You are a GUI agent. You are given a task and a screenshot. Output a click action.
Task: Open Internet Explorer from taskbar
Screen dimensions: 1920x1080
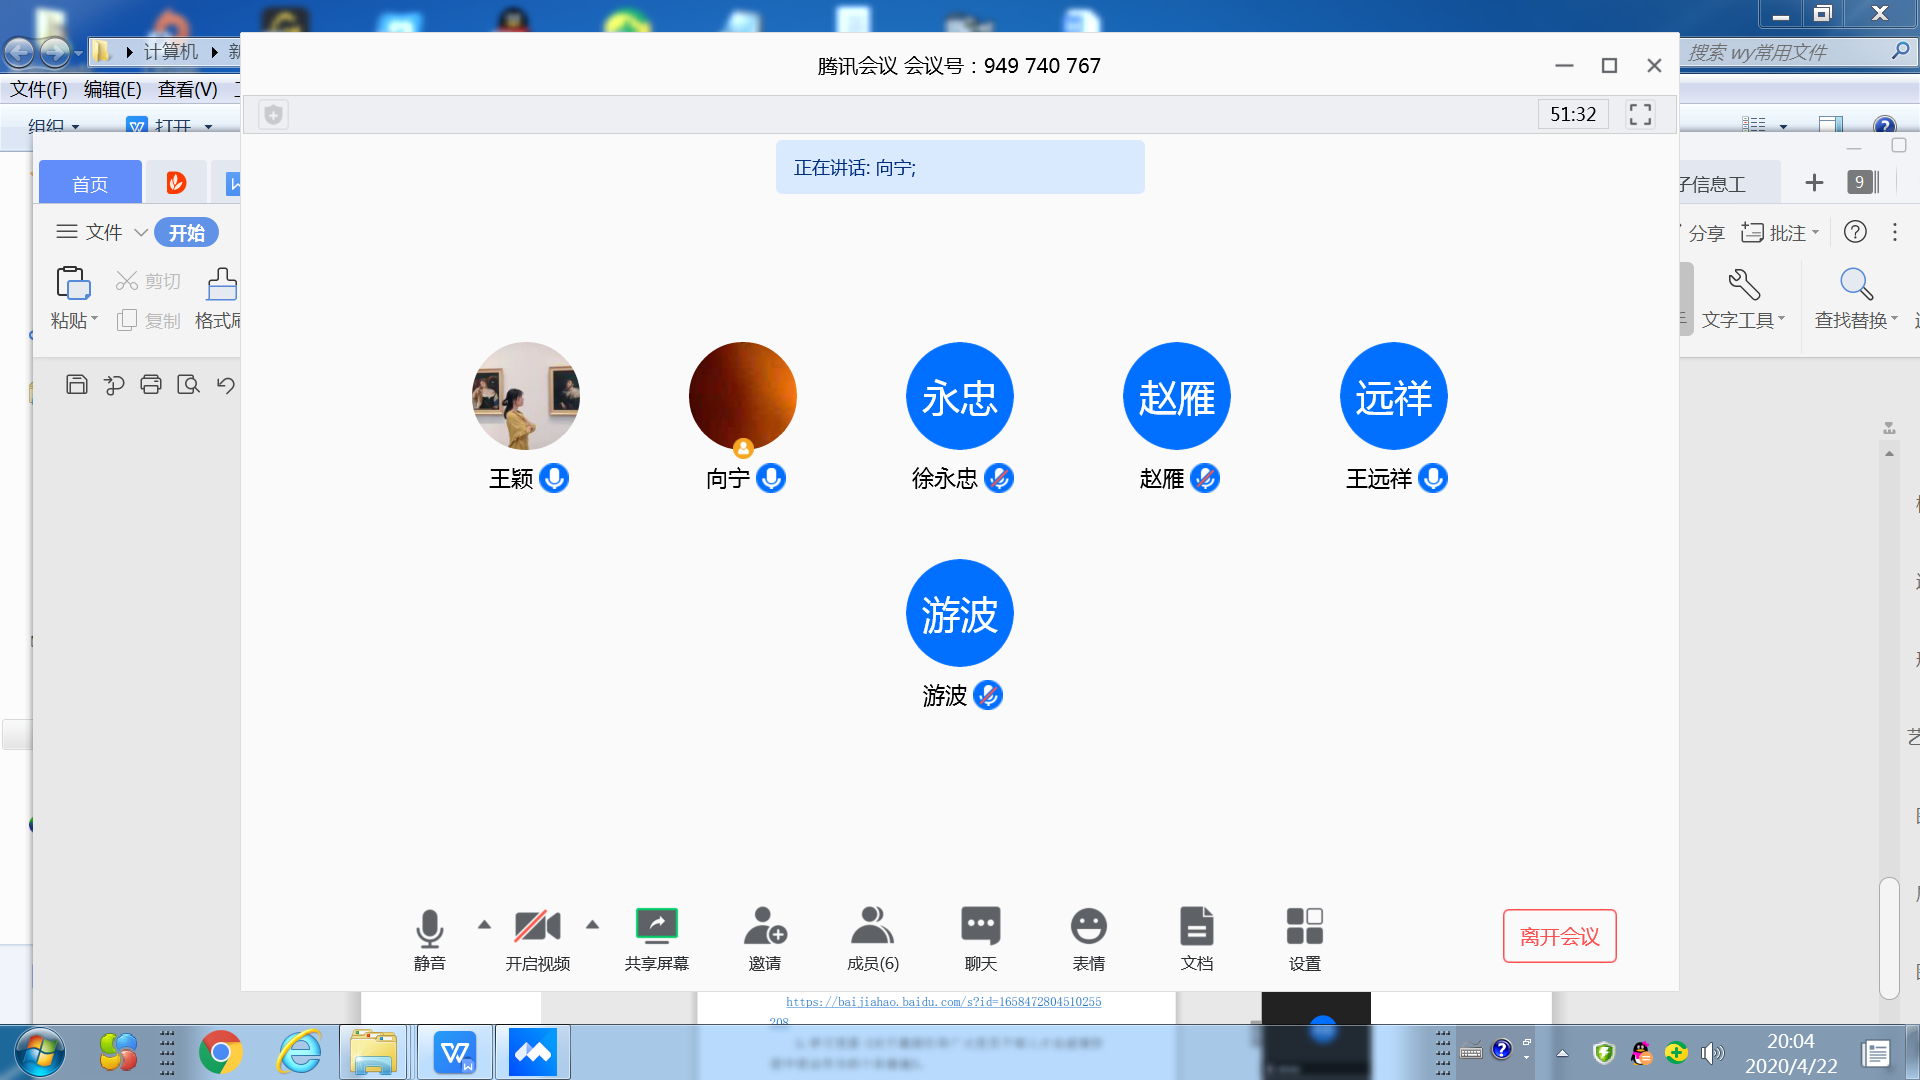299,1052
